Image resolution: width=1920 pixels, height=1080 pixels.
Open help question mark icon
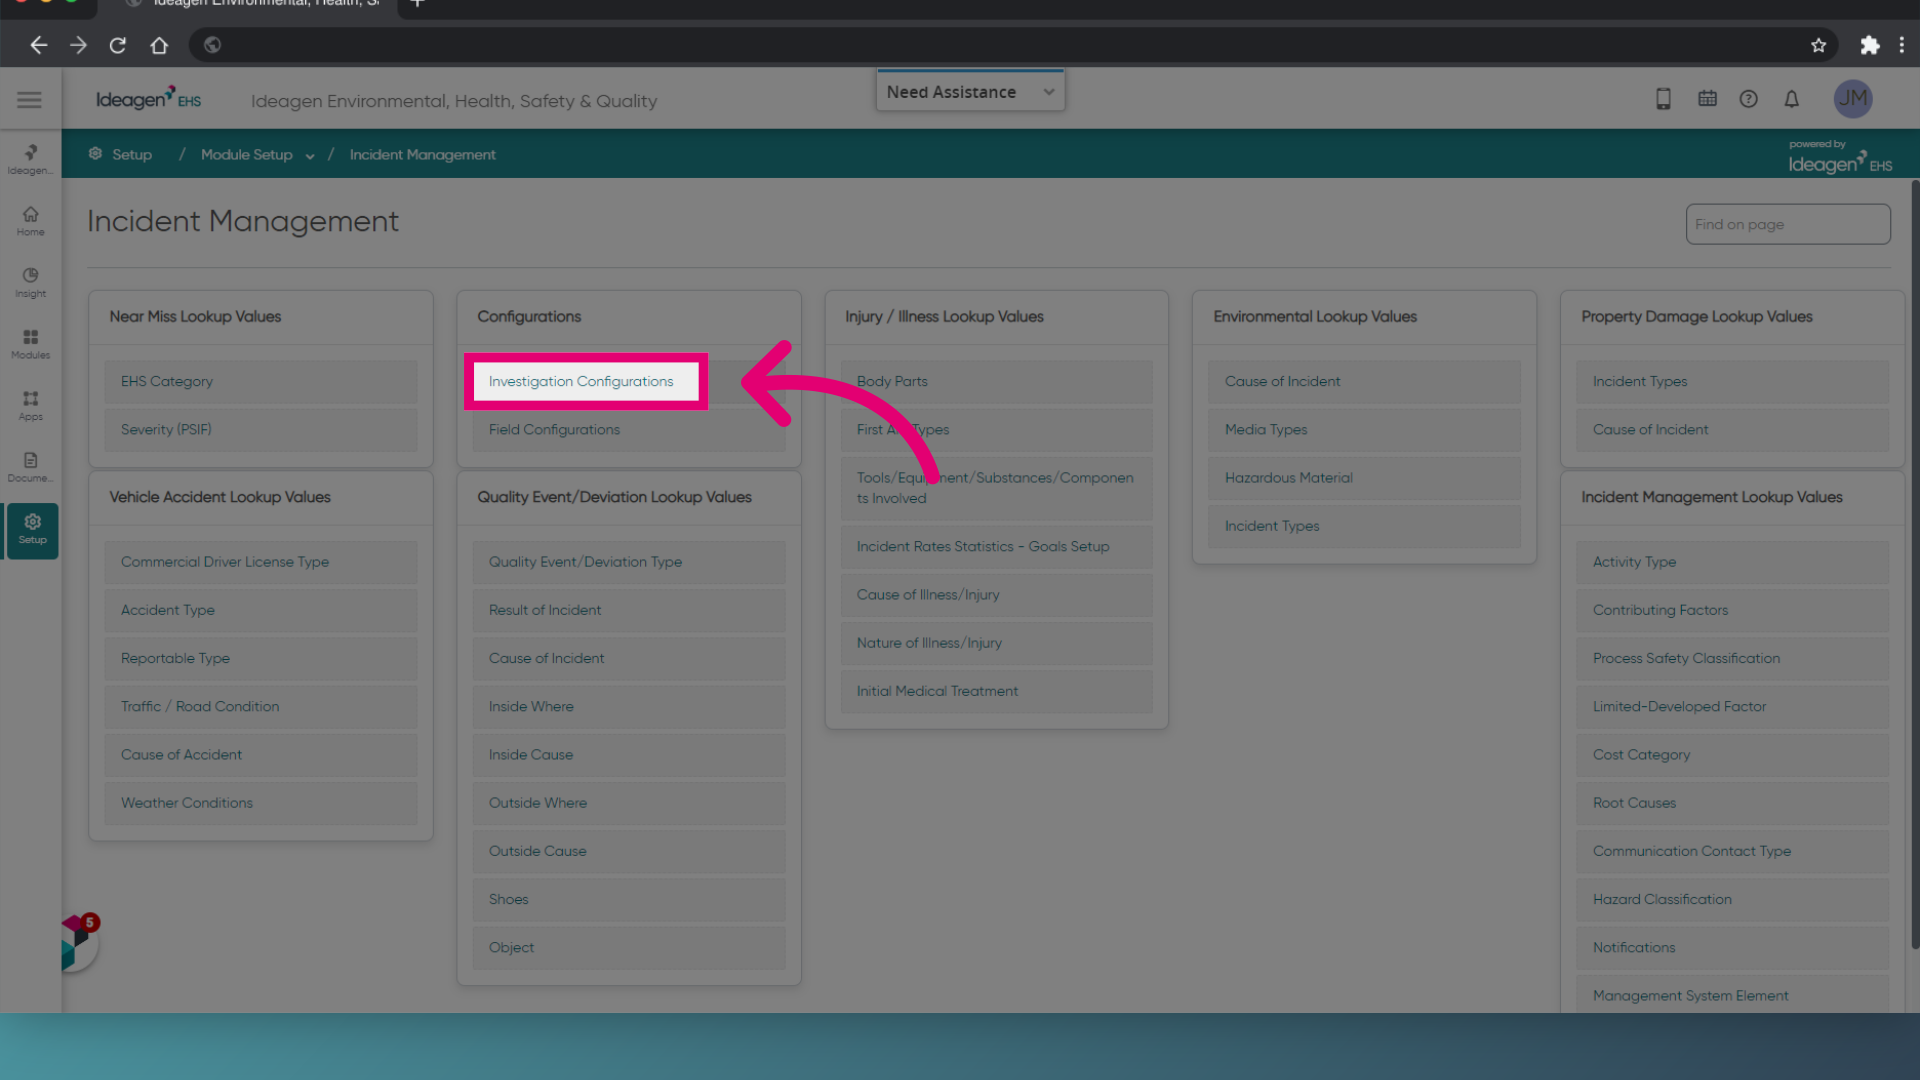[x=1748, y=99]
